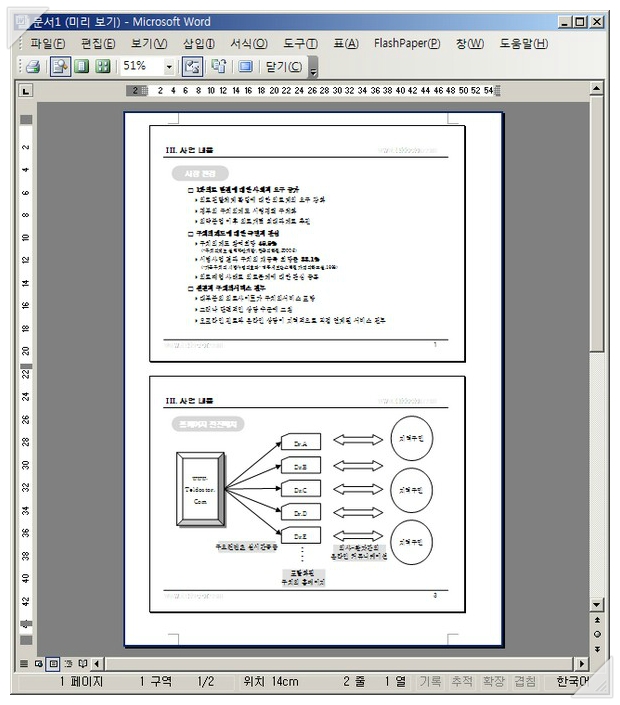Click the Full Screen icon
Viewport: 620px width, 705px height.
point(245,67)
